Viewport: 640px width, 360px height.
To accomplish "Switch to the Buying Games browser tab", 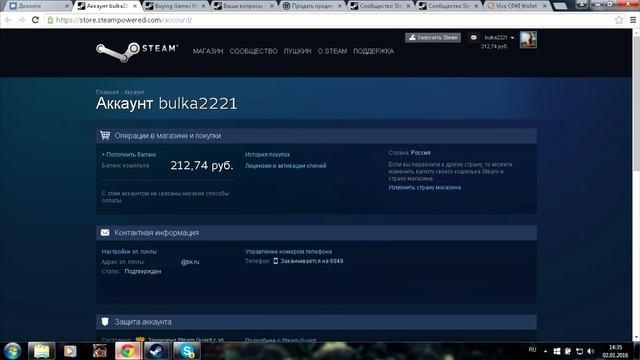I will coord(176,6).
